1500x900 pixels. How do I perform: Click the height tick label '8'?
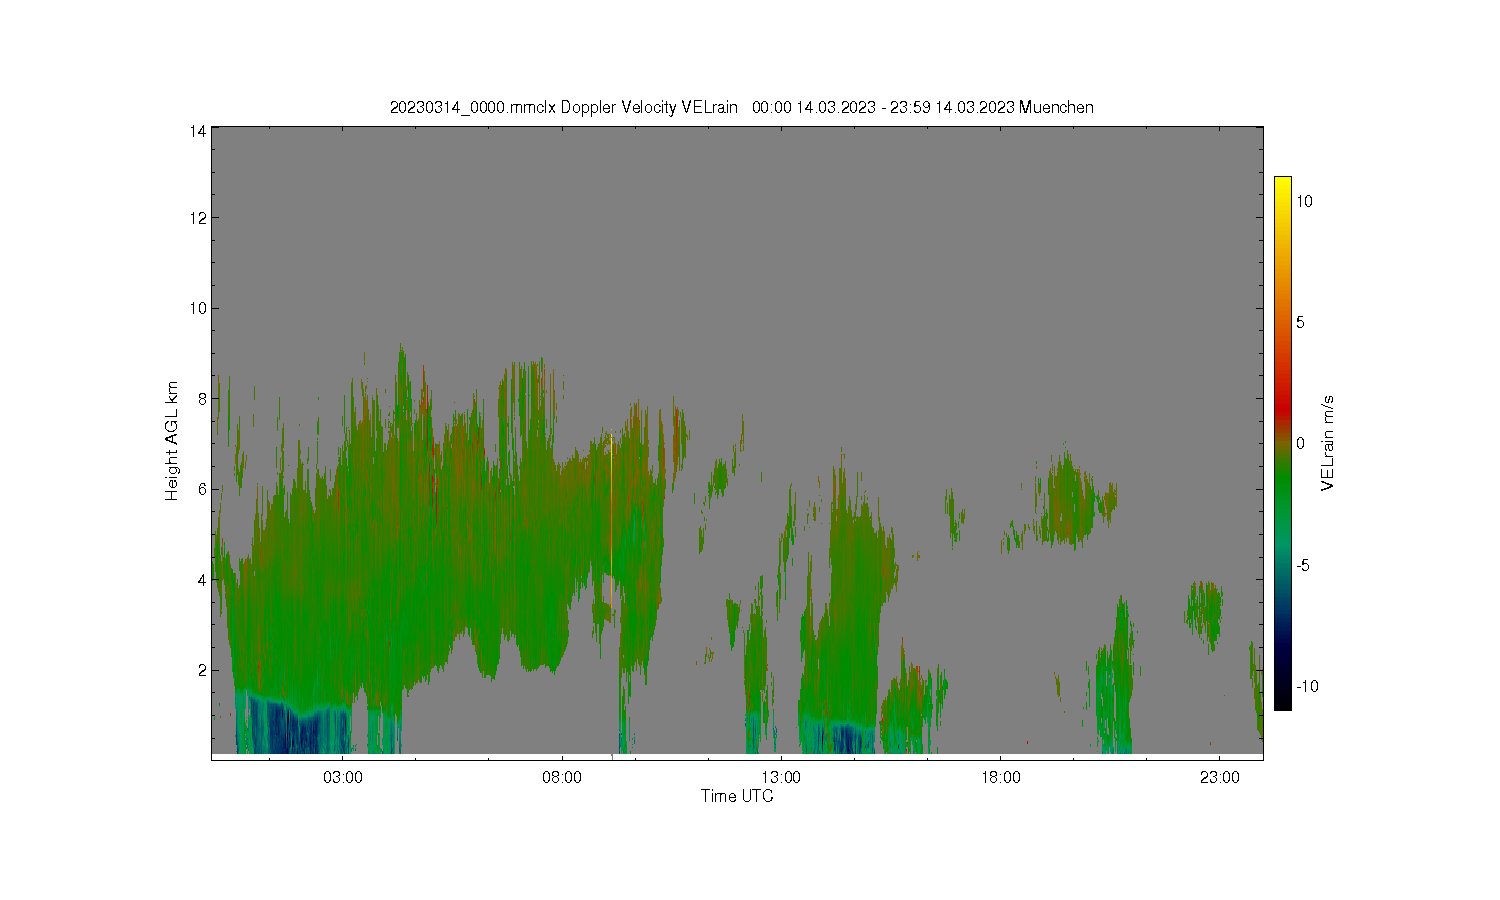pos(202,399)
